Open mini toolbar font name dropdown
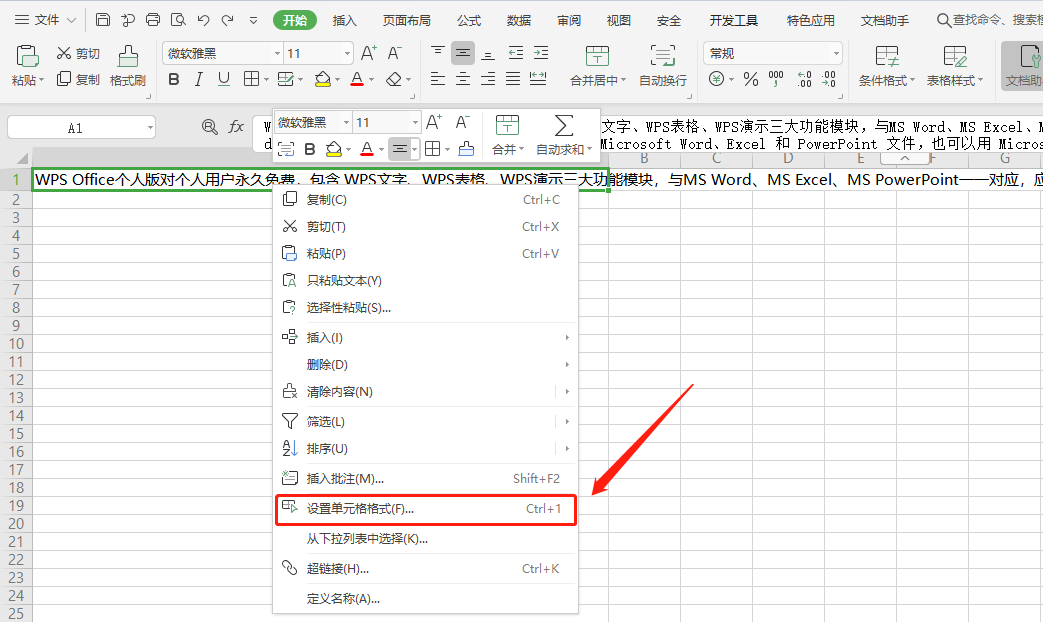 pyautogui.click(x=346, y=122)
